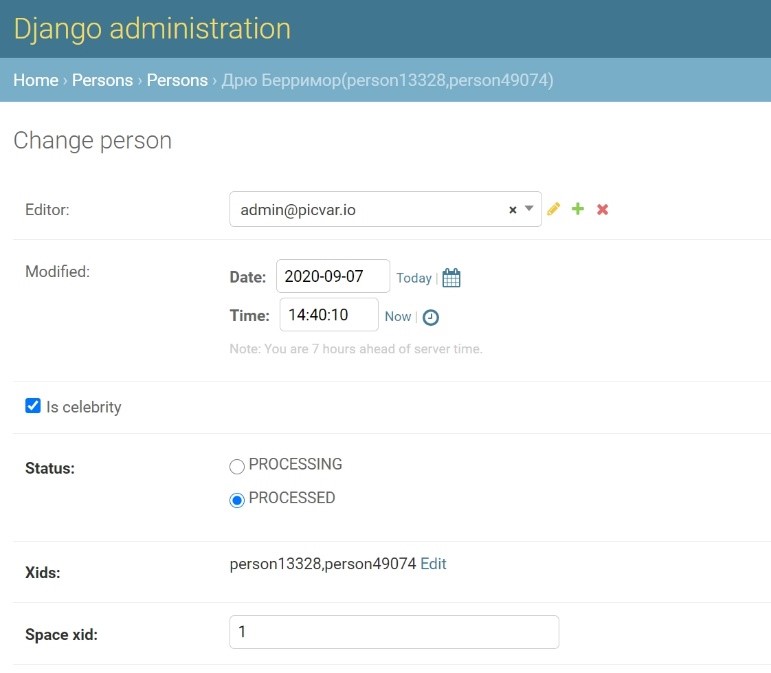Focus the Space xid input field
Screen dimensions: 771x673
(x=394, y=632)
